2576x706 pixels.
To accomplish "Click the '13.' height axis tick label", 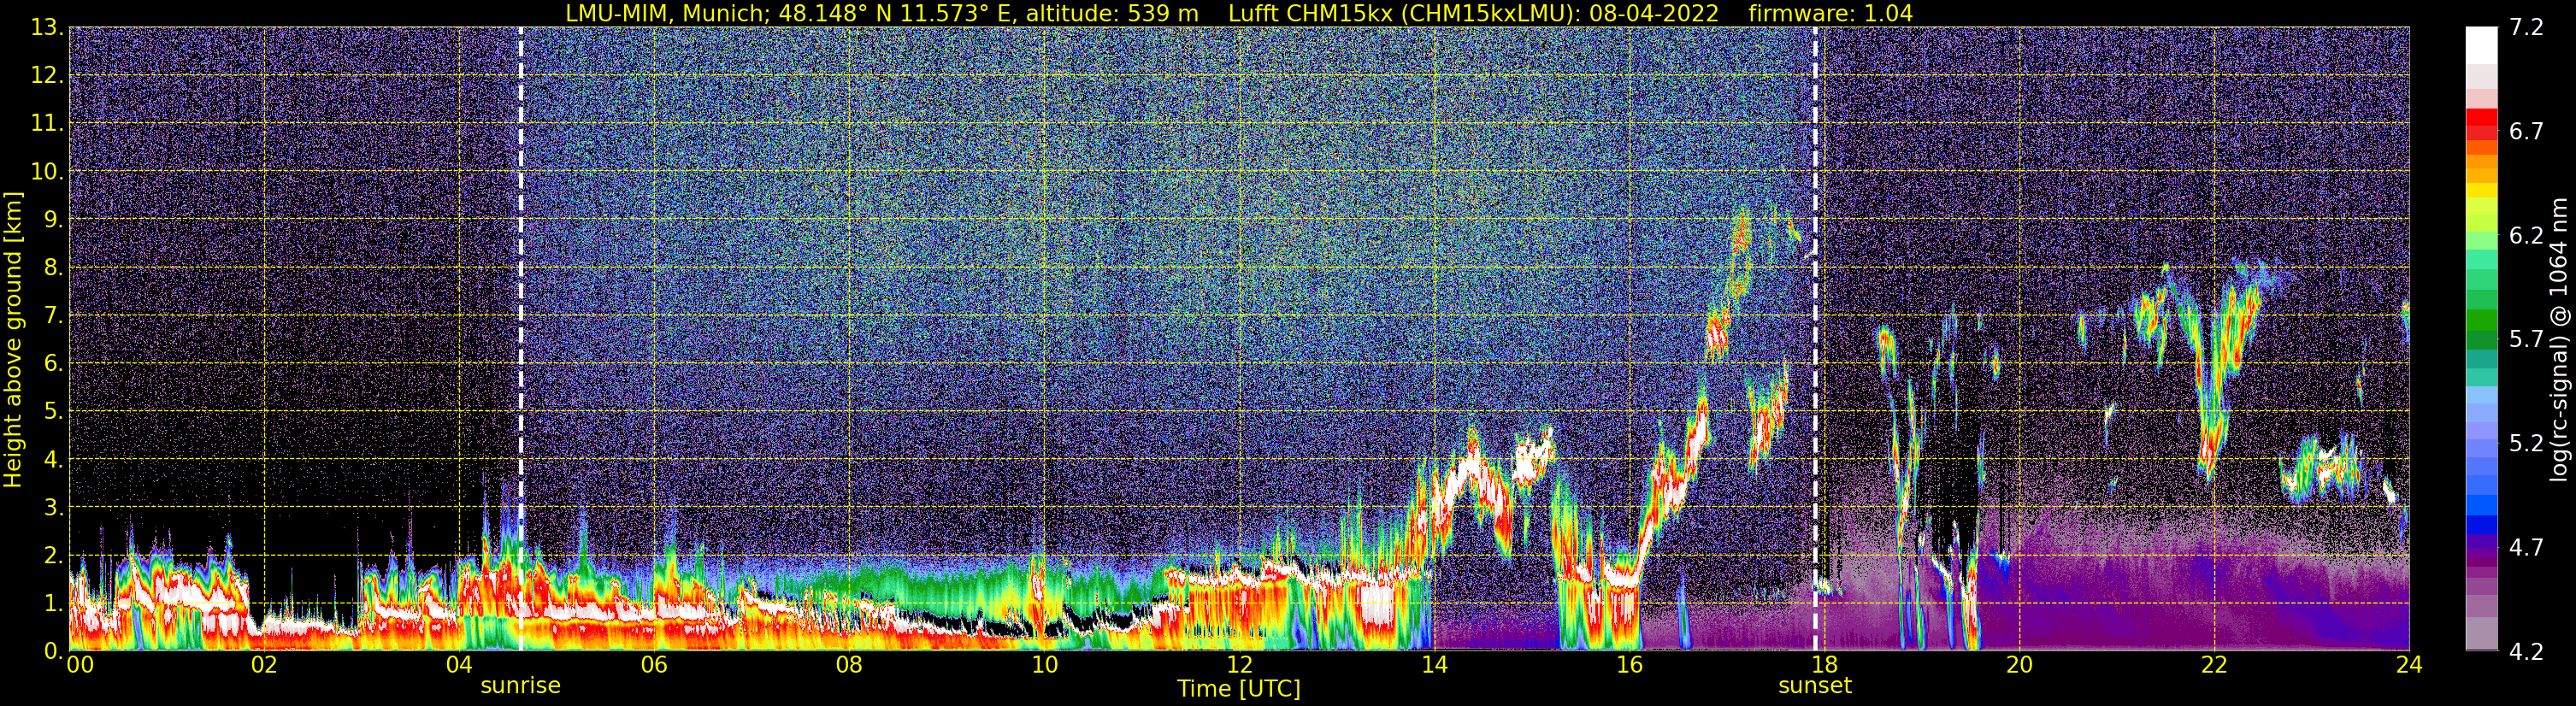I will pos(48,28).
